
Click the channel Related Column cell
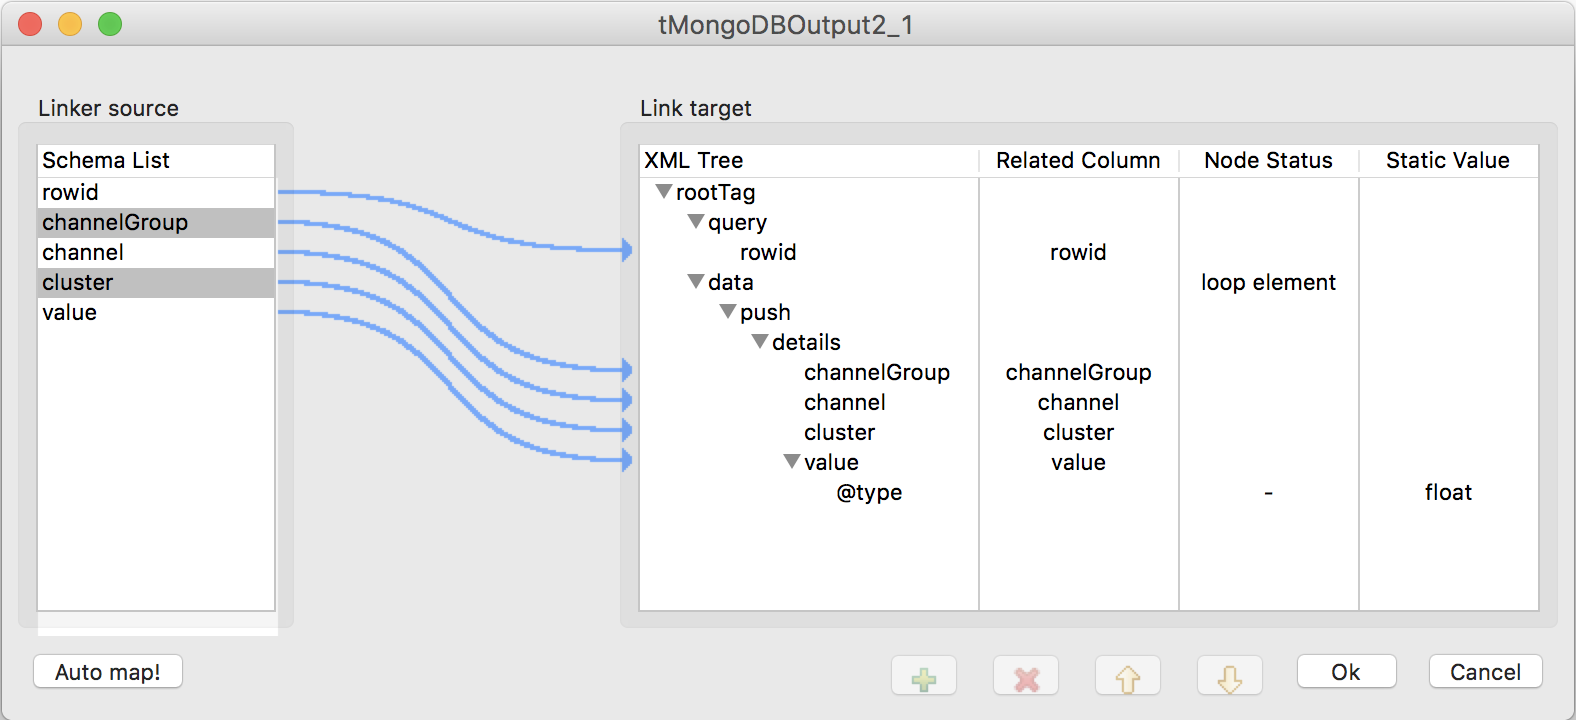pos(1078,402)
